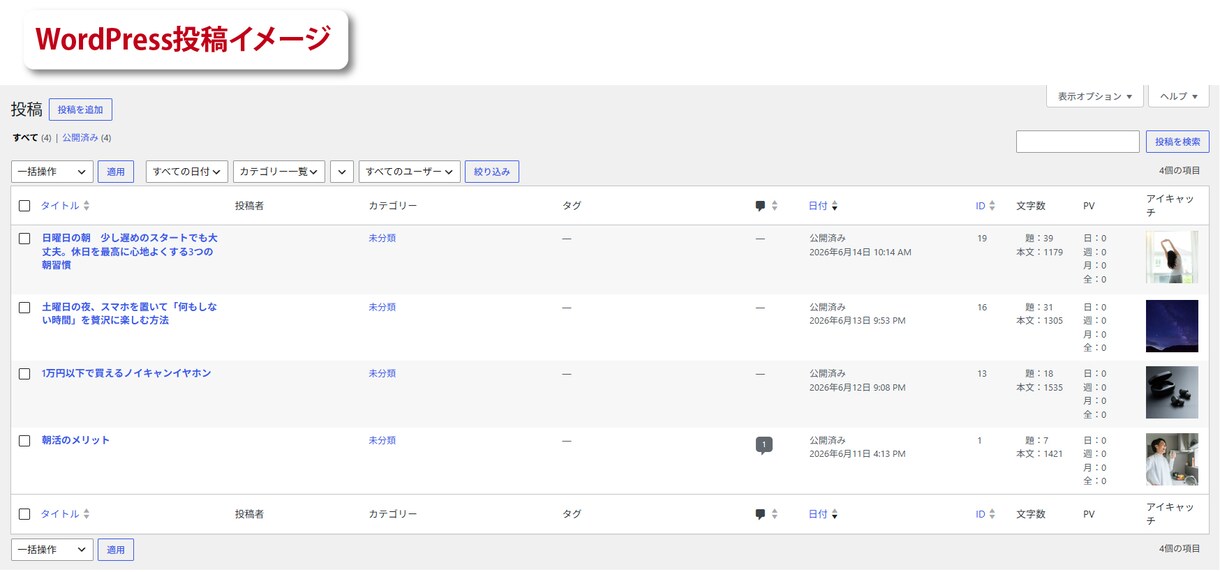This screenshot has height=572, width=1220.
Task: Click the night sky thumbnail of 土曜日の夜
Action: 1172,326
